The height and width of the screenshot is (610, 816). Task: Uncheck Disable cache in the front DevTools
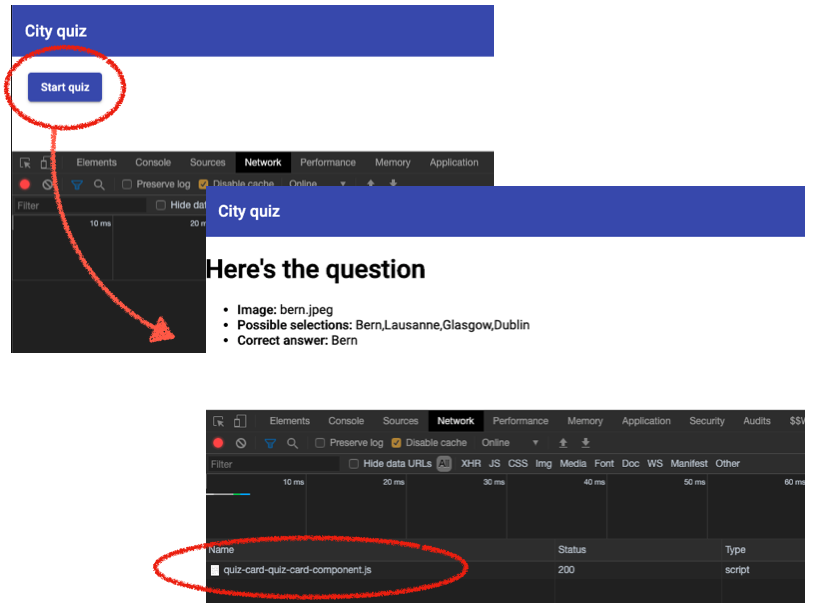pyautogui.click(x=396, y=443)
